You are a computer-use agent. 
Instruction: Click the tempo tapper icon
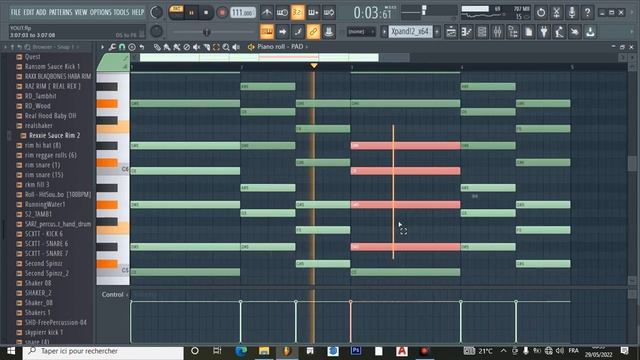tap(560, 31)
